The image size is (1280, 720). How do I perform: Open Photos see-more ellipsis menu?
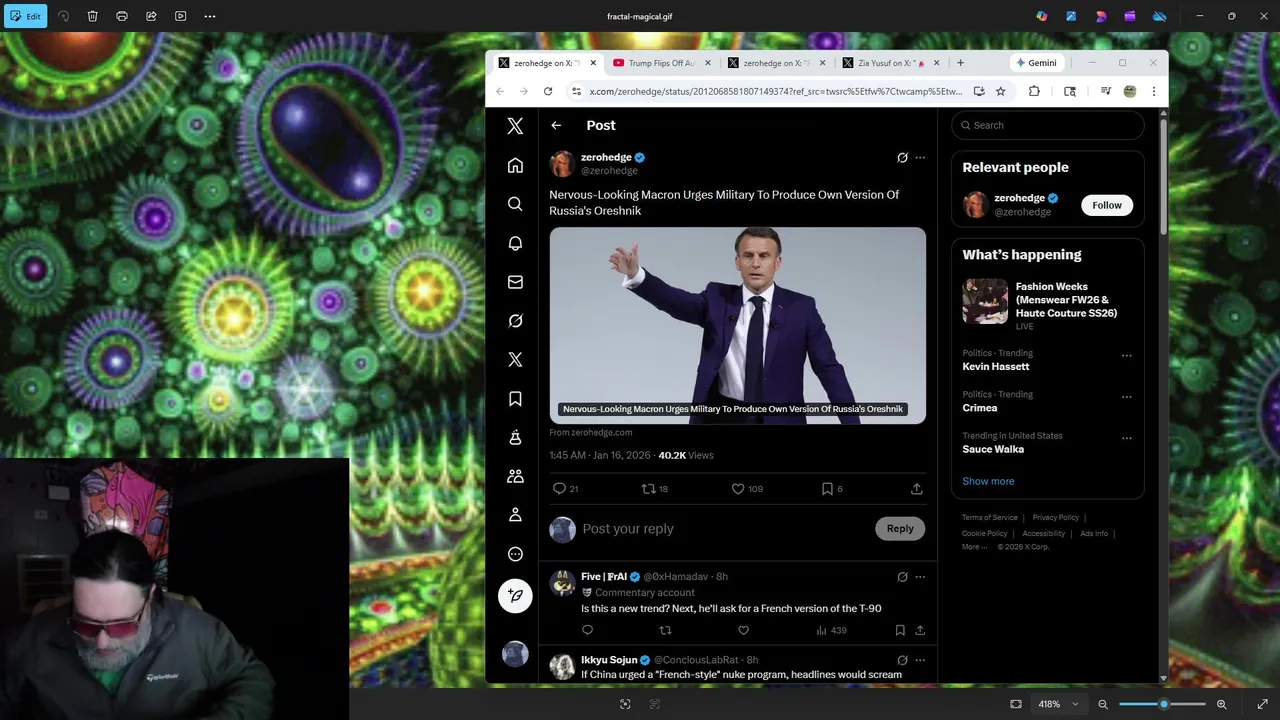point(210,16)
